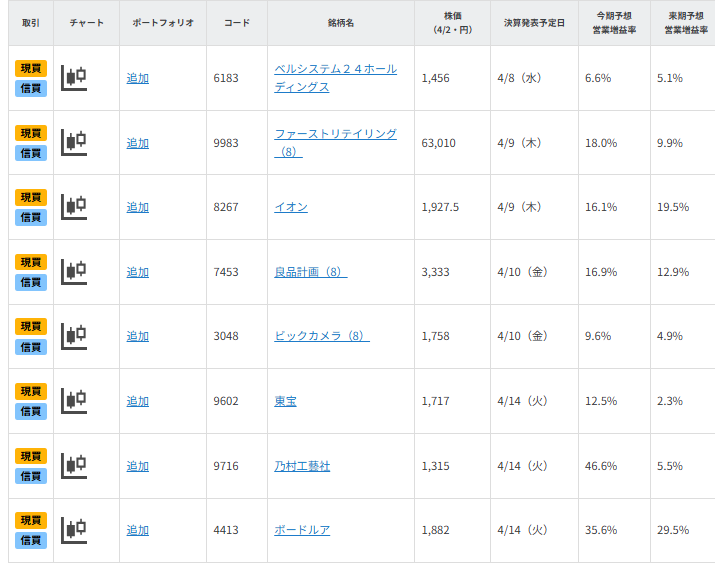This screenshot has height=575, width=715.
Task: Add ビックカメラ to portfolio via 追加
Action: tap(137, 336)
